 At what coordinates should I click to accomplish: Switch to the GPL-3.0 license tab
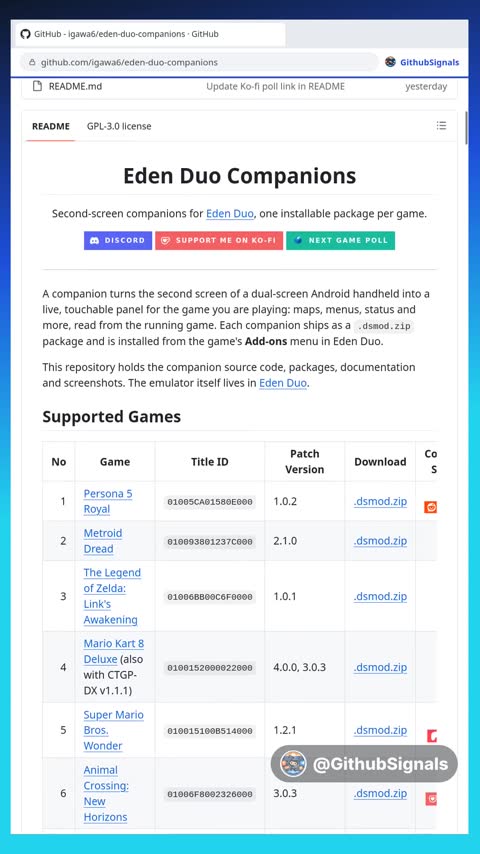[x=119, y=126]
